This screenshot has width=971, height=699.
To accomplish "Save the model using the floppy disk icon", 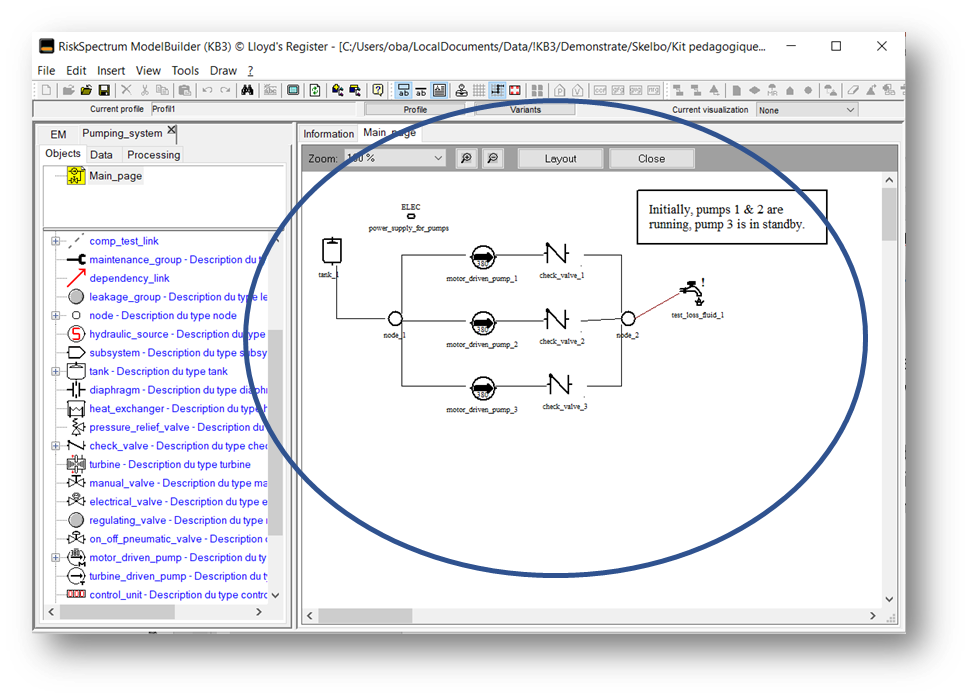I will coord(104,90).
